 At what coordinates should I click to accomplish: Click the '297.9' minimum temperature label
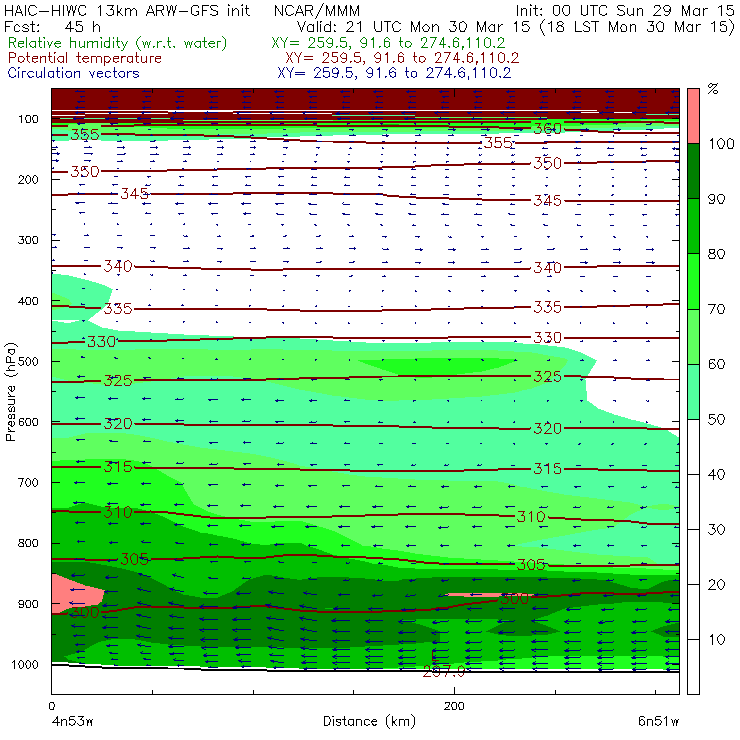444,672
